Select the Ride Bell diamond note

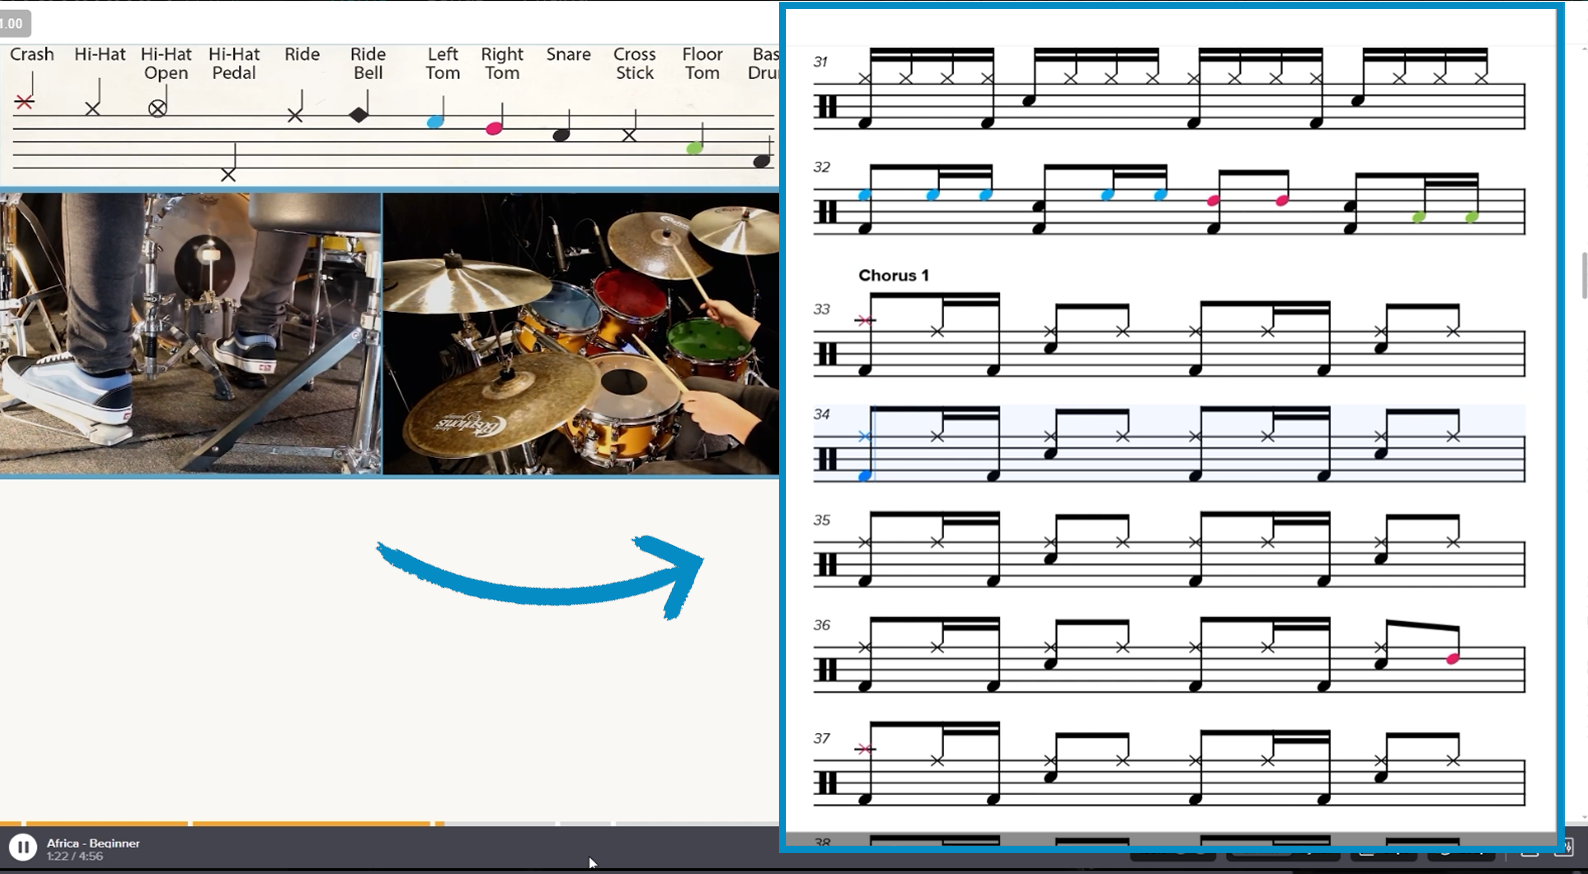point(359,115)
